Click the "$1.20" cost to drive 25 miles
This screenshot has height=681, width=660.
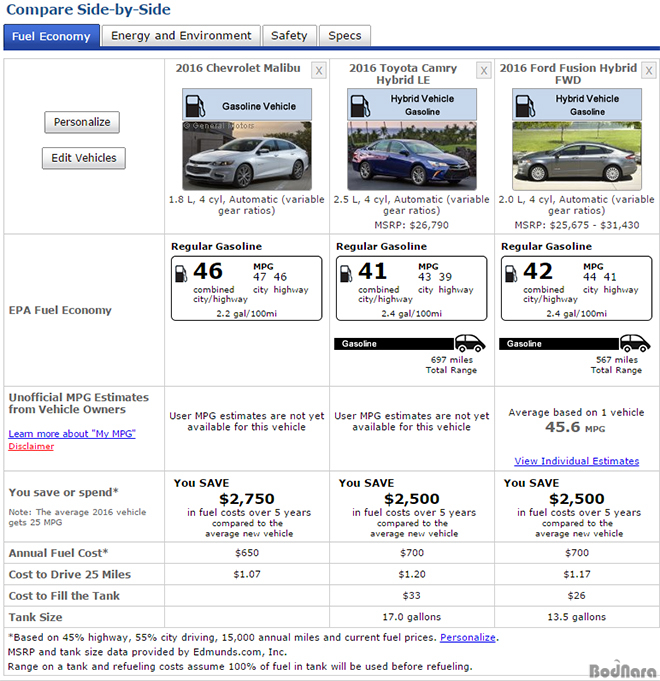(412, 574)
